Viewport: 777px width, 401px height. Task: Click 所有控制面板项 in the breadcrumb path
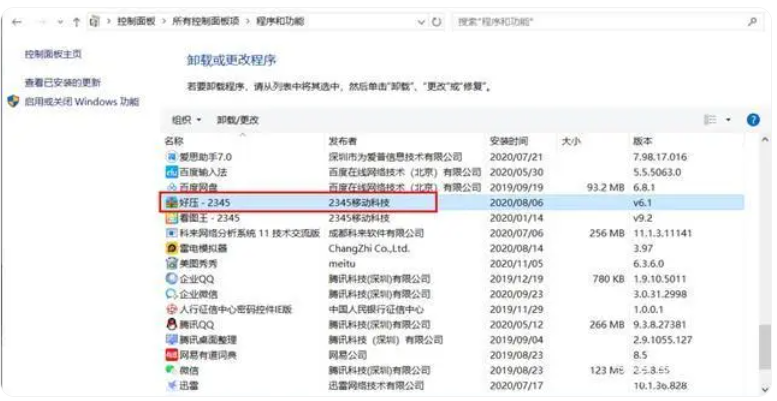pos(205,21)
